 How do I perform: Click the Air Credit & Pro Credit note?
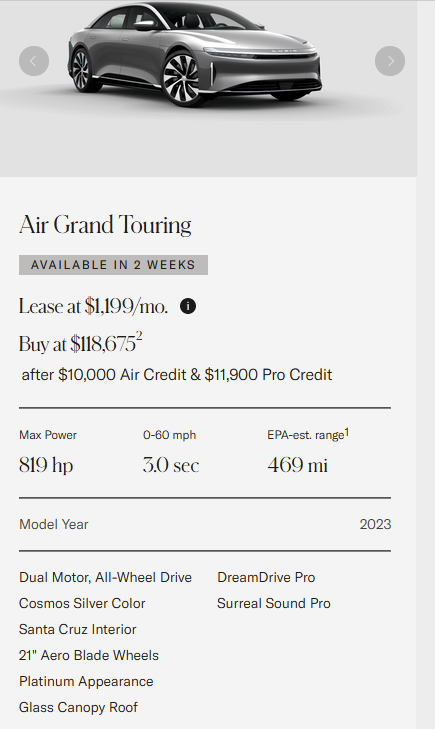(177, 375)
